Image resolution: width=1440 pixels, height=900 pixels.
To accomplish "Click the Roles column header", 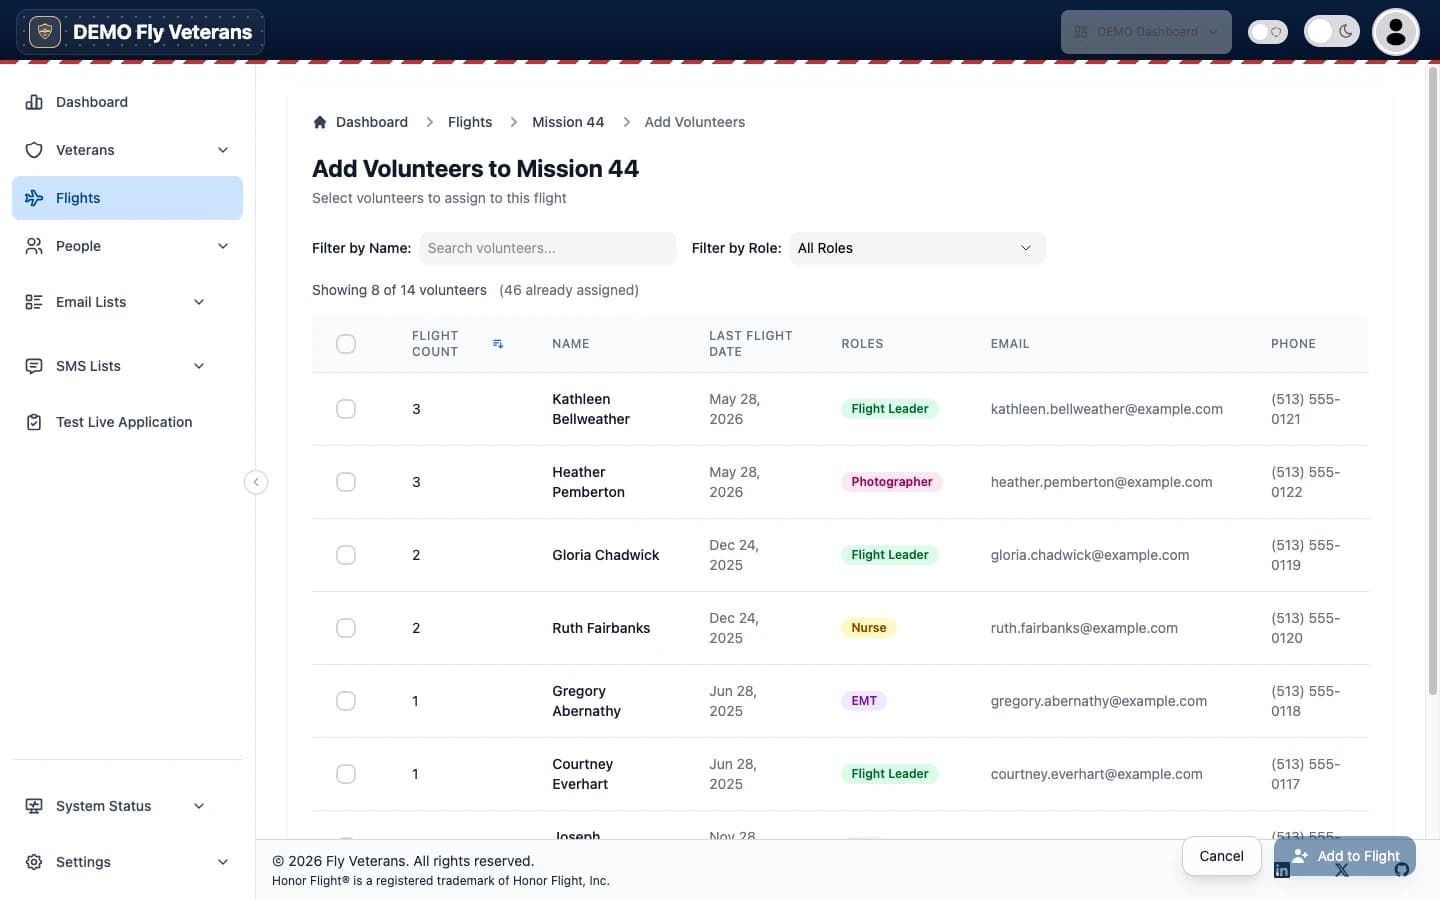I will click(862, 344).
